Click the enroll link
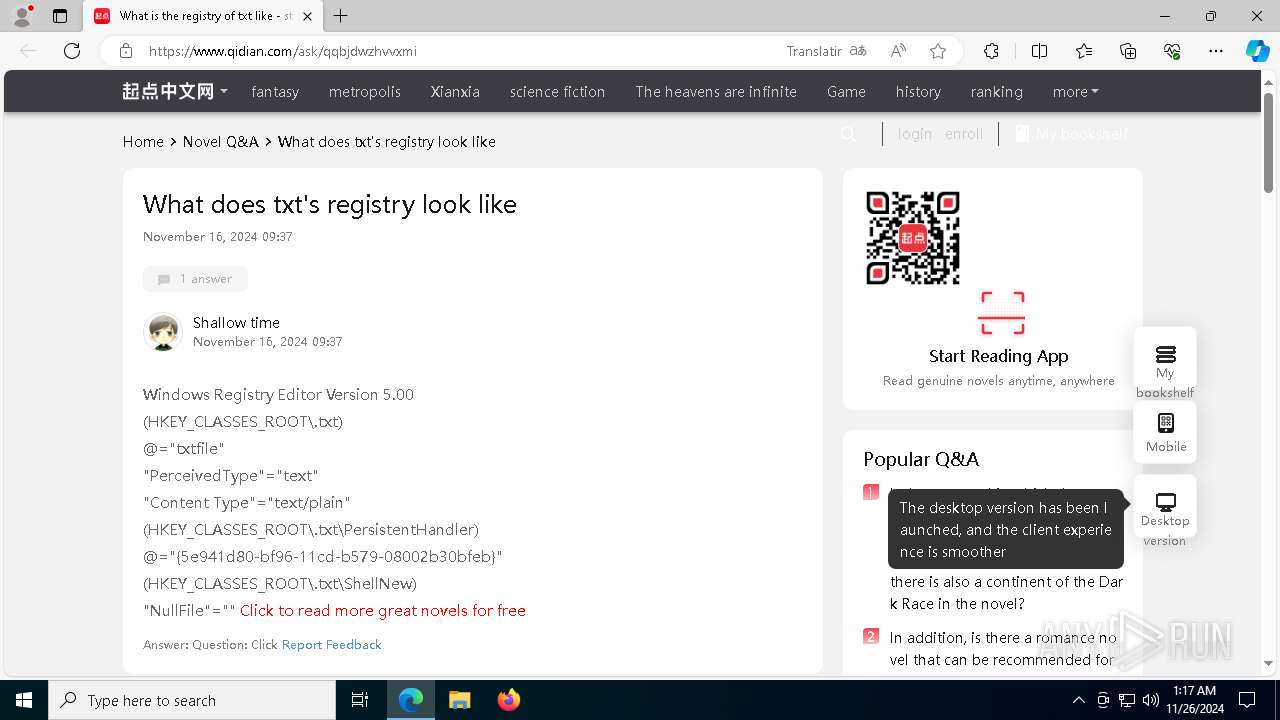 coord(964,134)
